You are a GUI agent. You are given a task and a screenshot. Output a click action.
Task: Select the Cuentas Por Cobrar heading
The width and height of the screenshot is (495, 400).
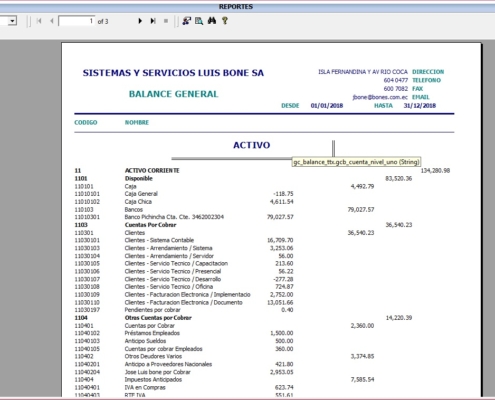150,225
